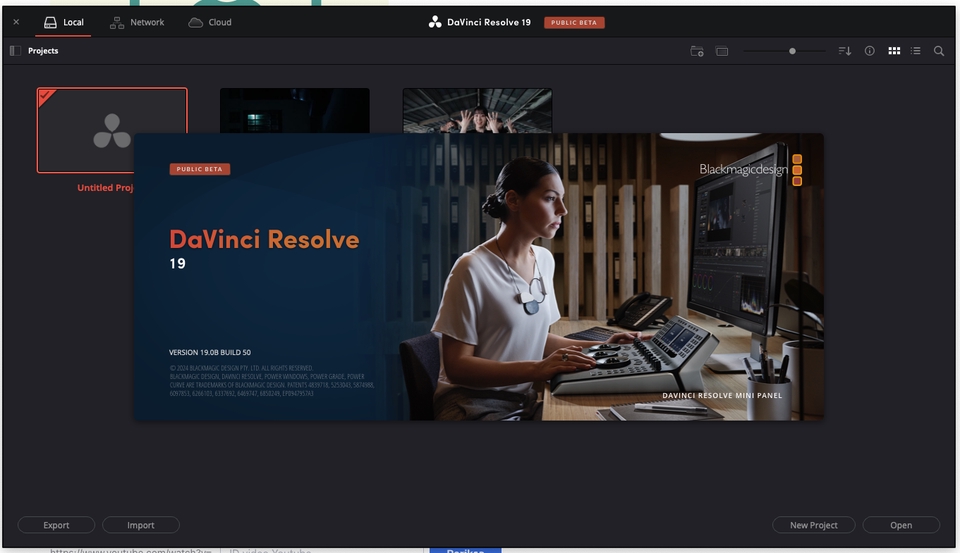Click the "Untitled Proj" project name label
The image size is (960, 553).
tap(105, 187)
